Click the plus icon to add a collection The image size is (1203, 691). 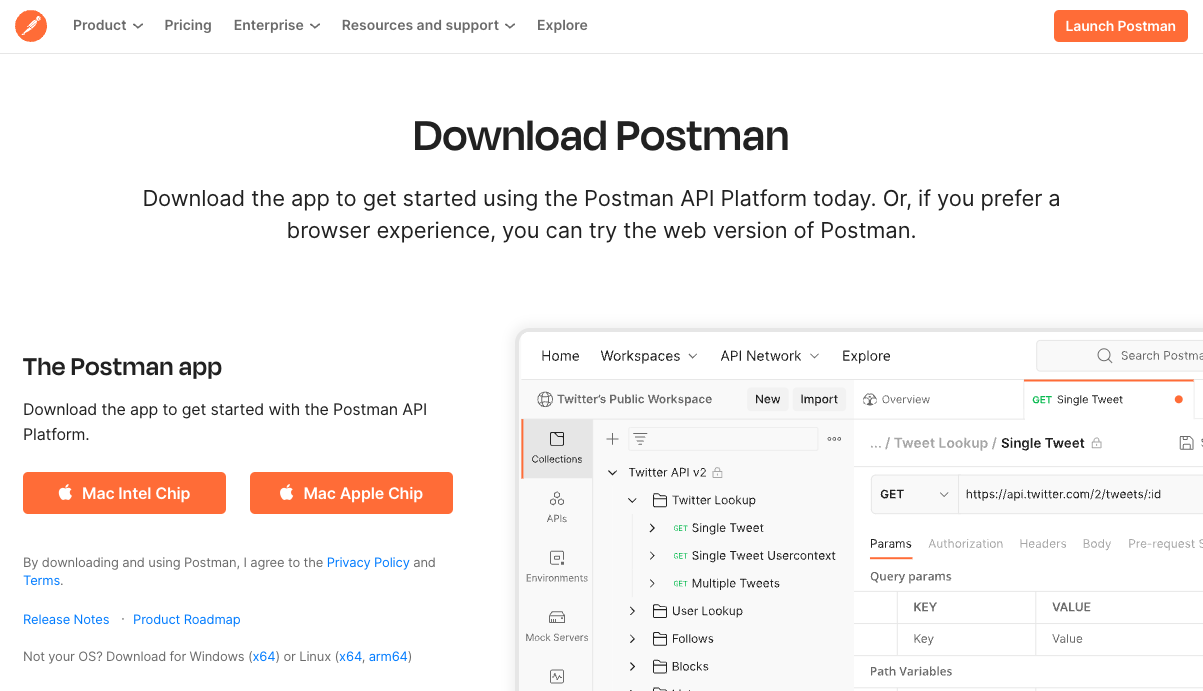coord(612,438)
